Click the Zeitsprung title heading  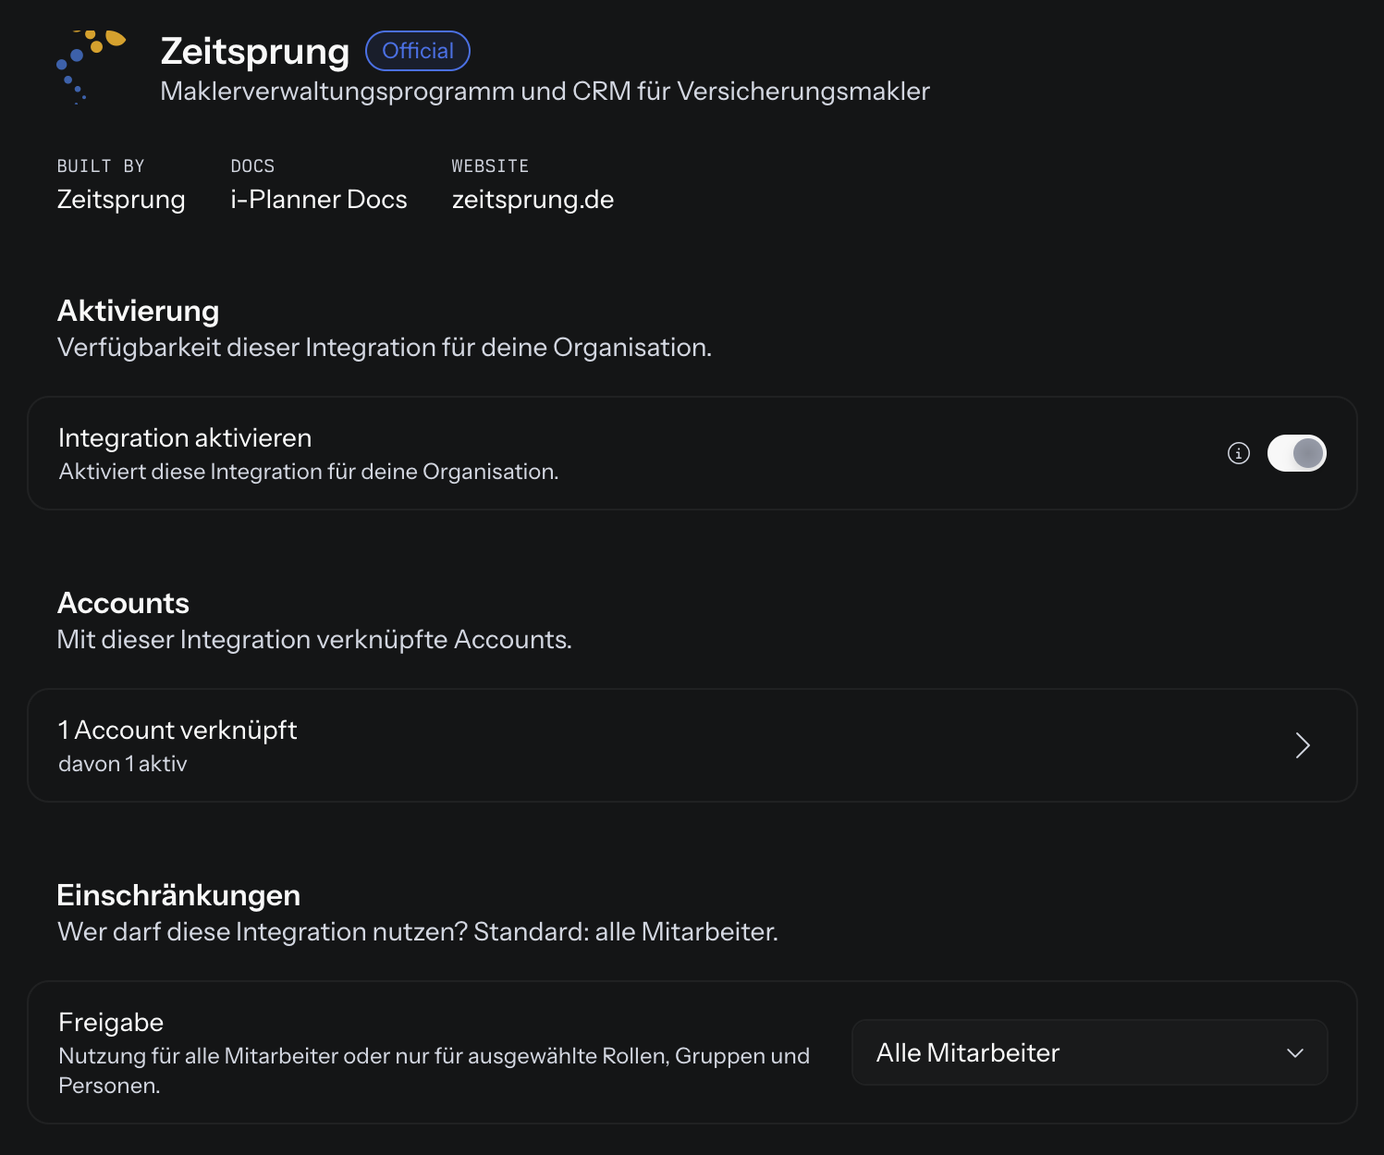pyautogui.click(x=255, y=51)
